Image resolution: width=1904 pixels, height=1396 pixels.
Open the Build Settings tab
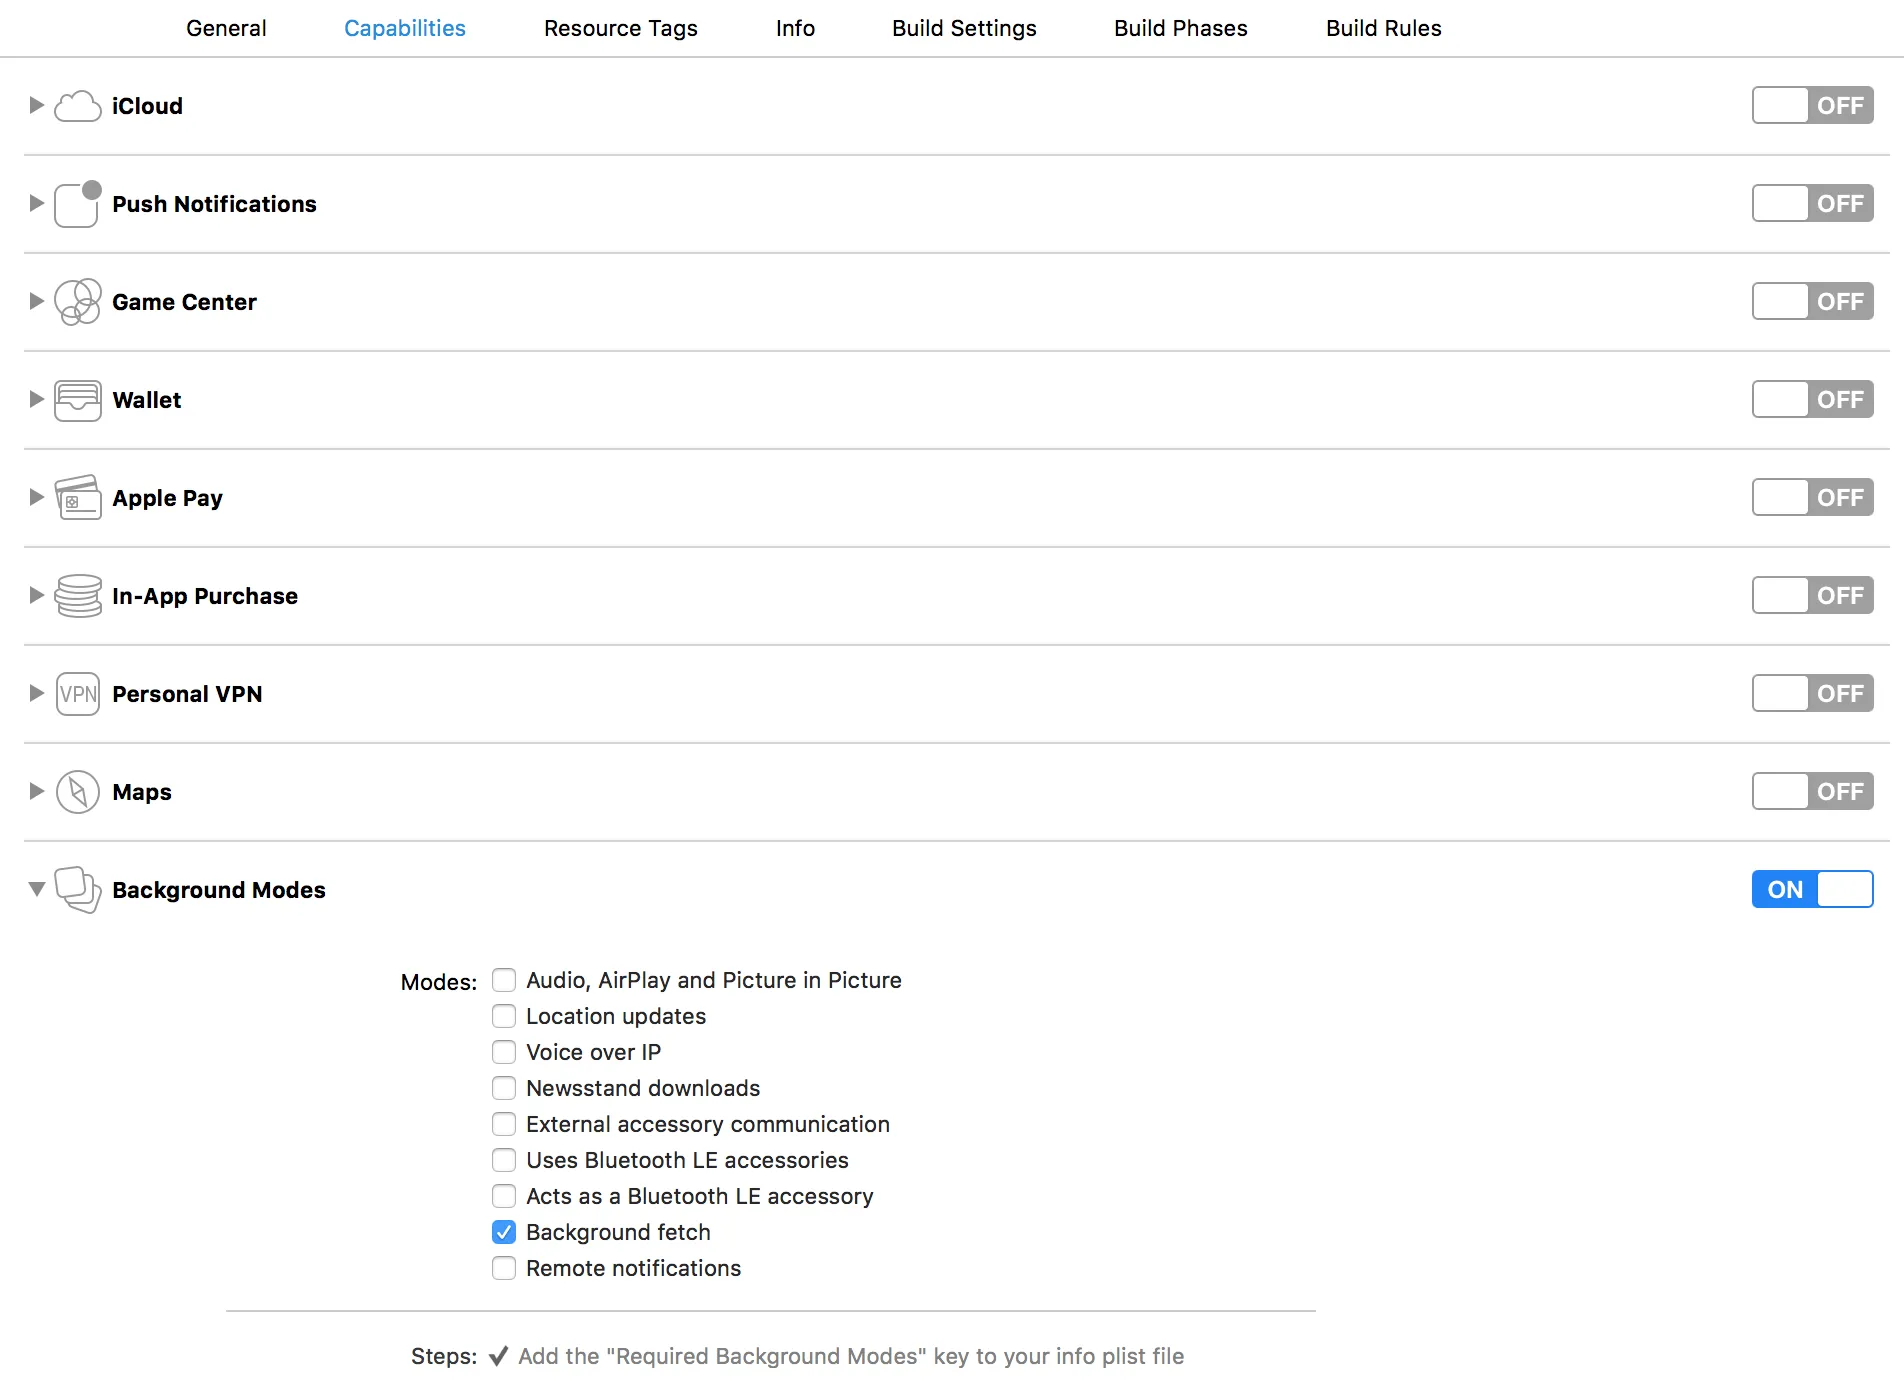pyautogui.click(x=964, y=28)
